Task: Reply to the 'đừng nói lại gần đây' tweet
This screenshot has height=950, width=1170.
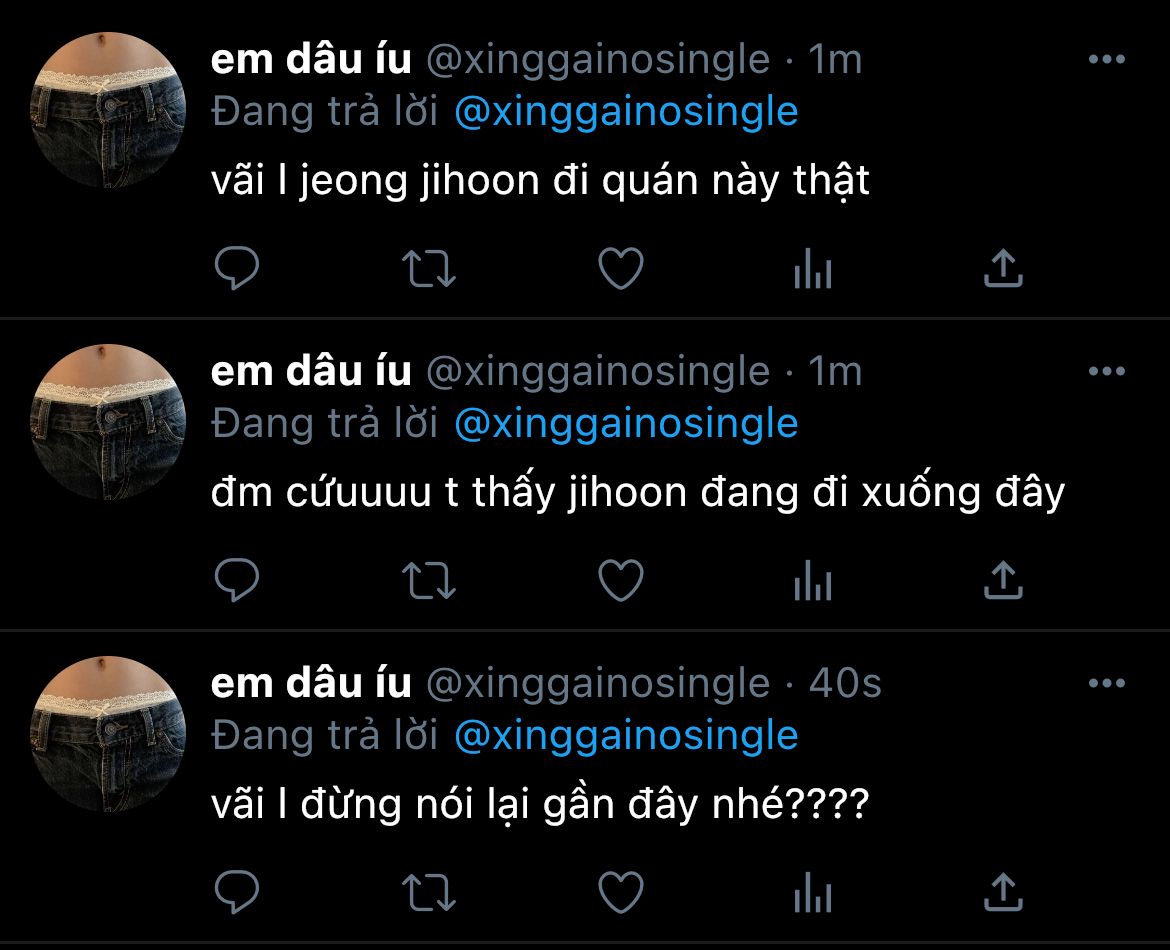Action: (237, 892)
